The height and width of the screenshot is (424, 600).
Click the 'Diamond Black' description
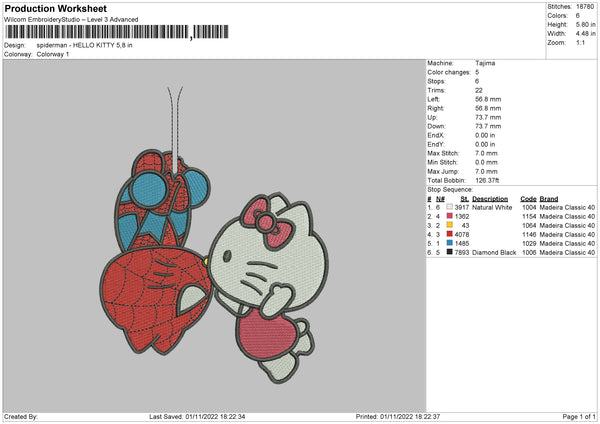coord(494,253)
